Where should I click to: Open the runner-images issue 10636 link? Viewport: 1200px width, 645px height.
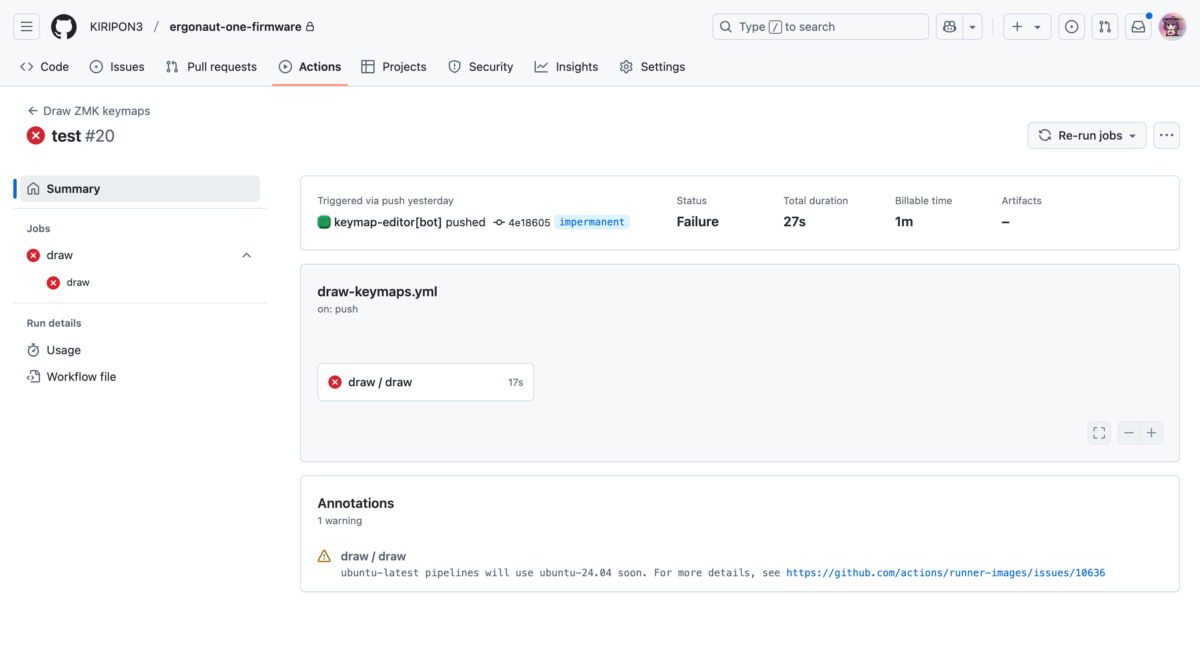click(x=945, y=573)
